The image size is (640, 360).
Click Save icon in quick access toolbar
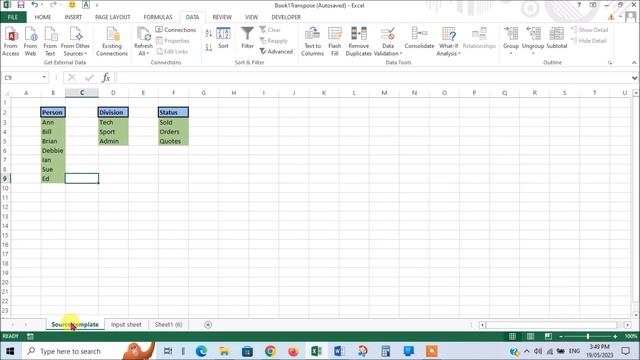(x=21, y=5)
